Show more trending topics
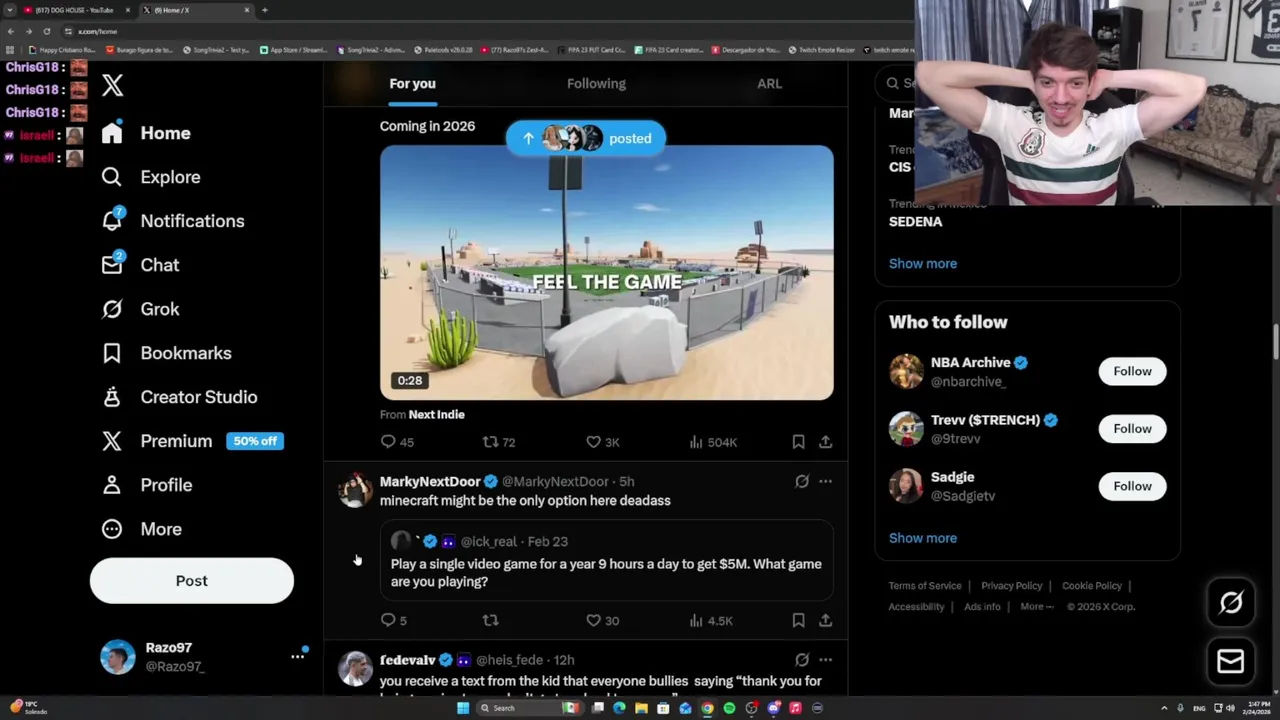1280x720 pixels. click(x=923, y=263)
